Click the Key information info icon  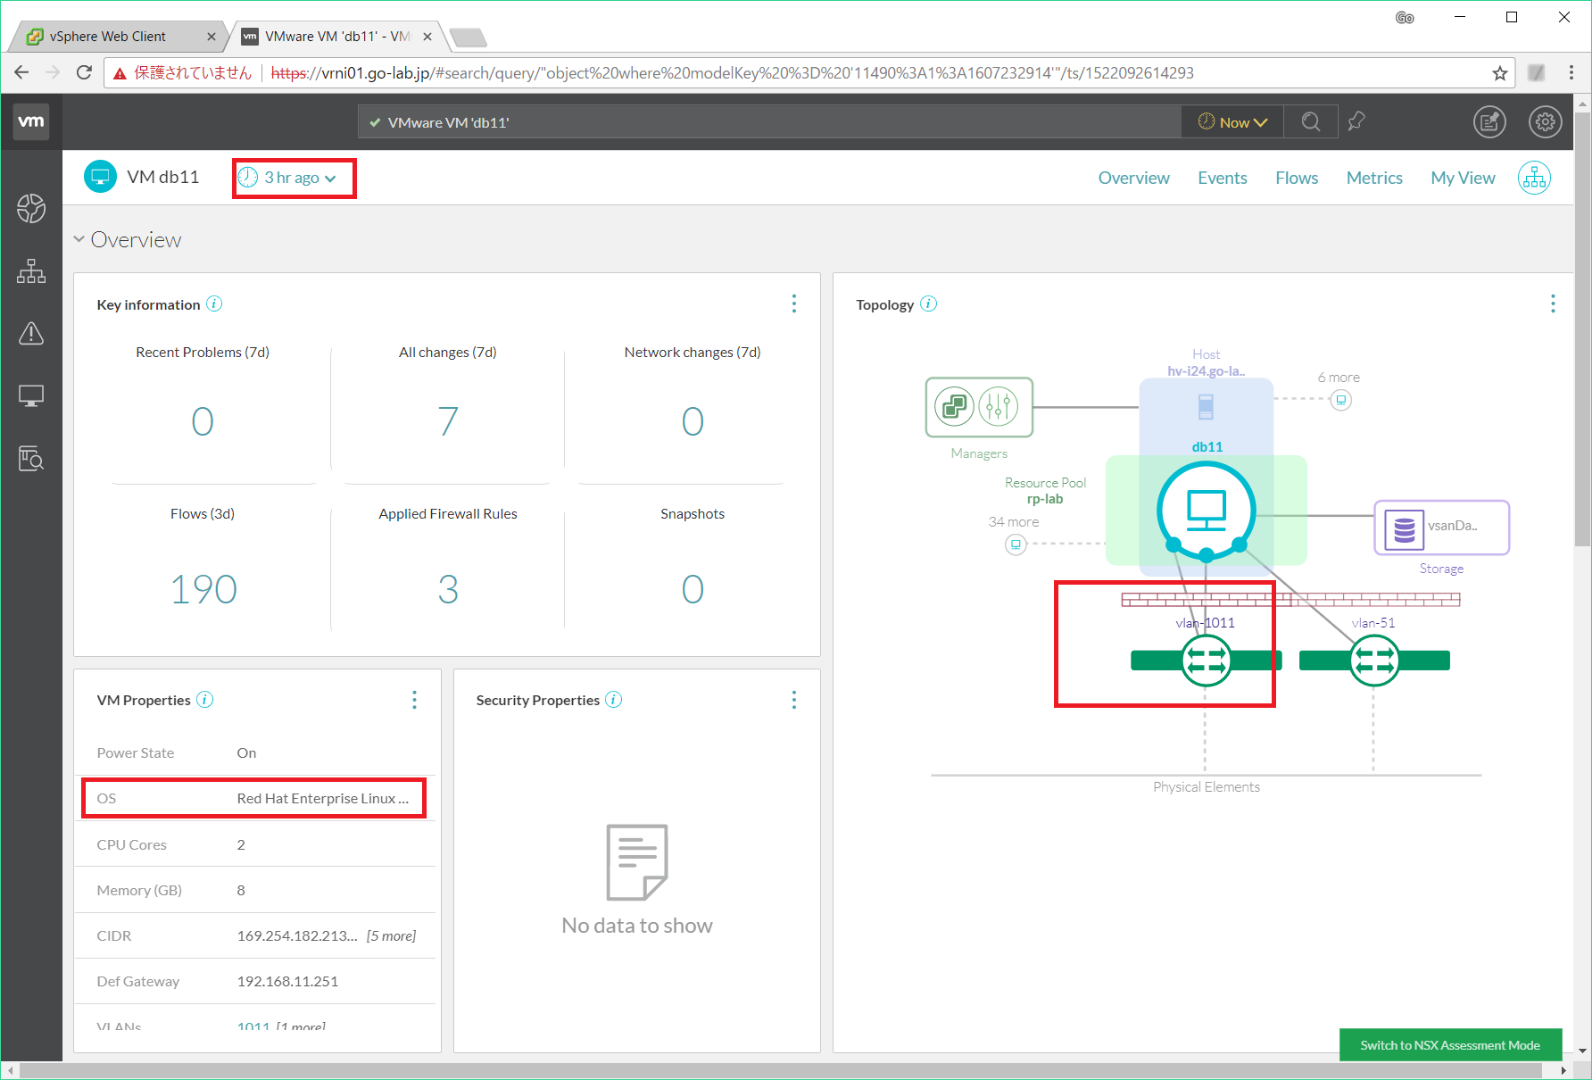(x=214, y=304)
